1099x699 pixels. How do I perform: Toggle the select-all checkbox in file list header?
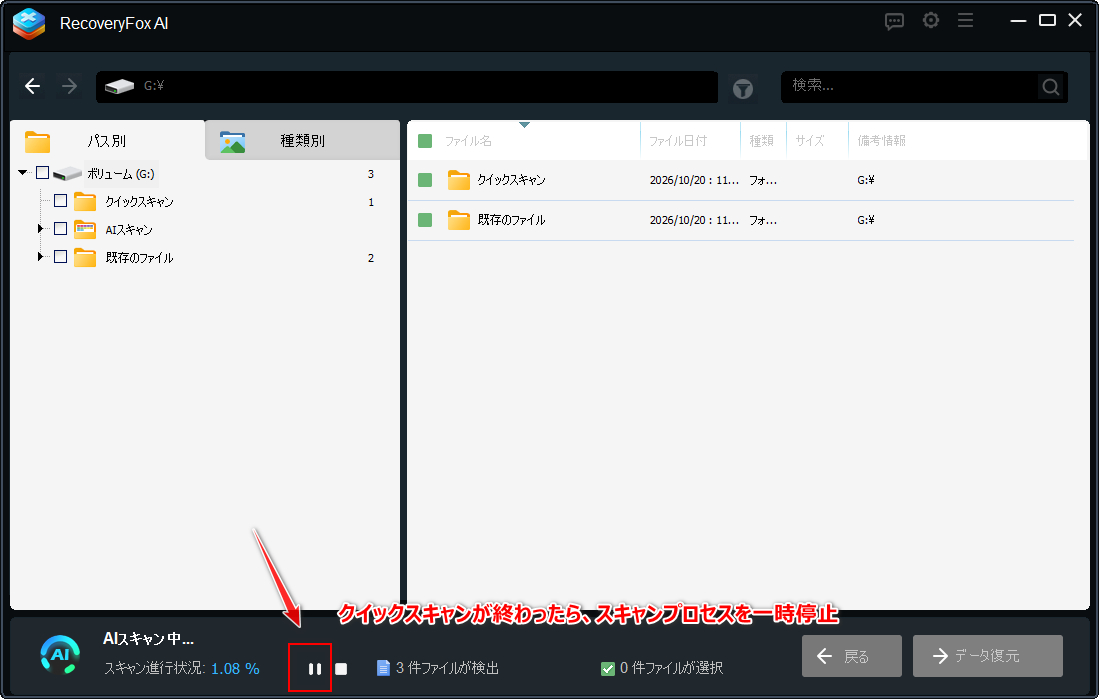tap(425, 141)
